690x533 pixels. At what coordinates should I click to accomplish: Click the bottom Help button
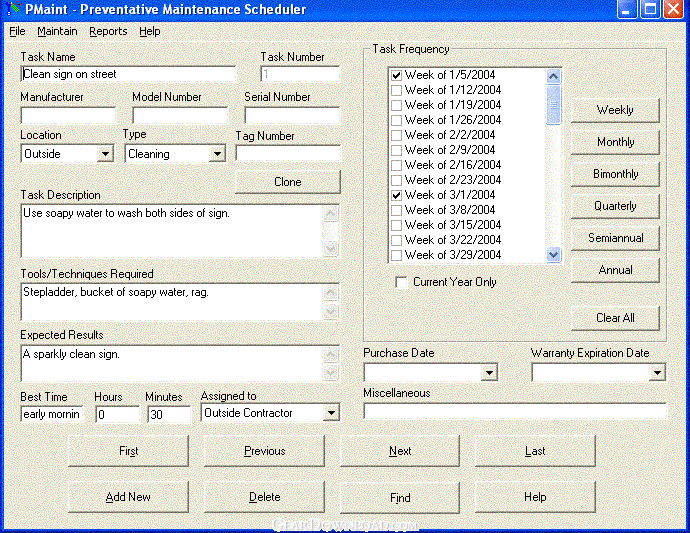(535, 497)
